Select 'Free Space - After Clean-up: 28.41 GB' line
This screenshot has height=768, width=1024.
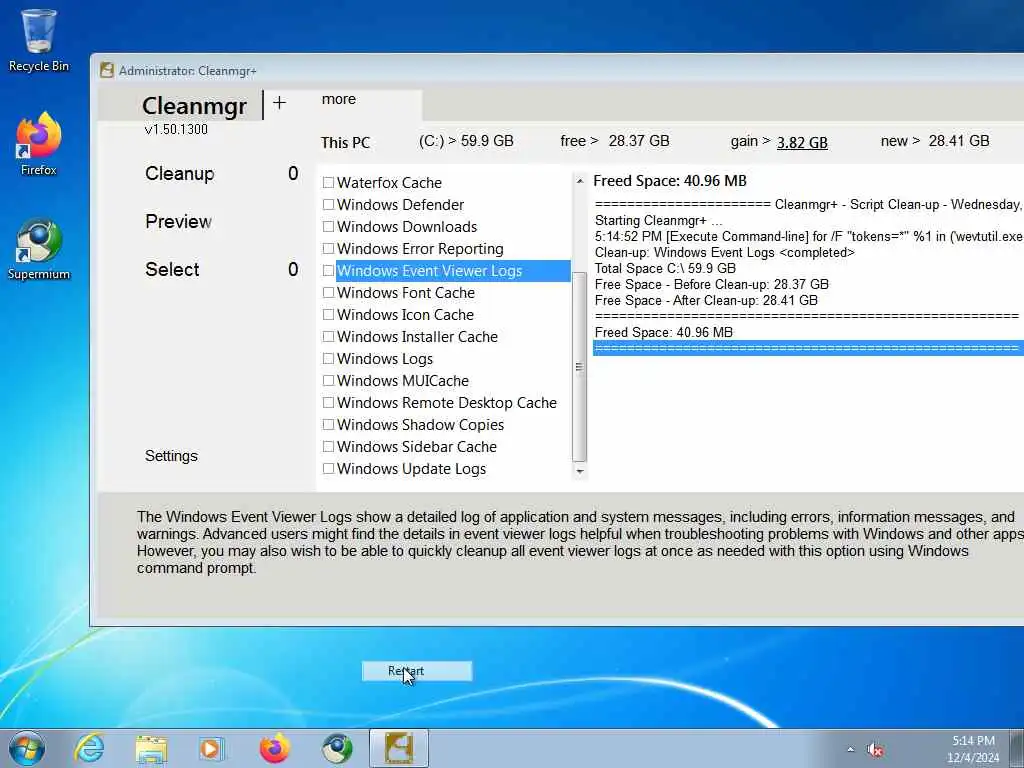point(706,300)
